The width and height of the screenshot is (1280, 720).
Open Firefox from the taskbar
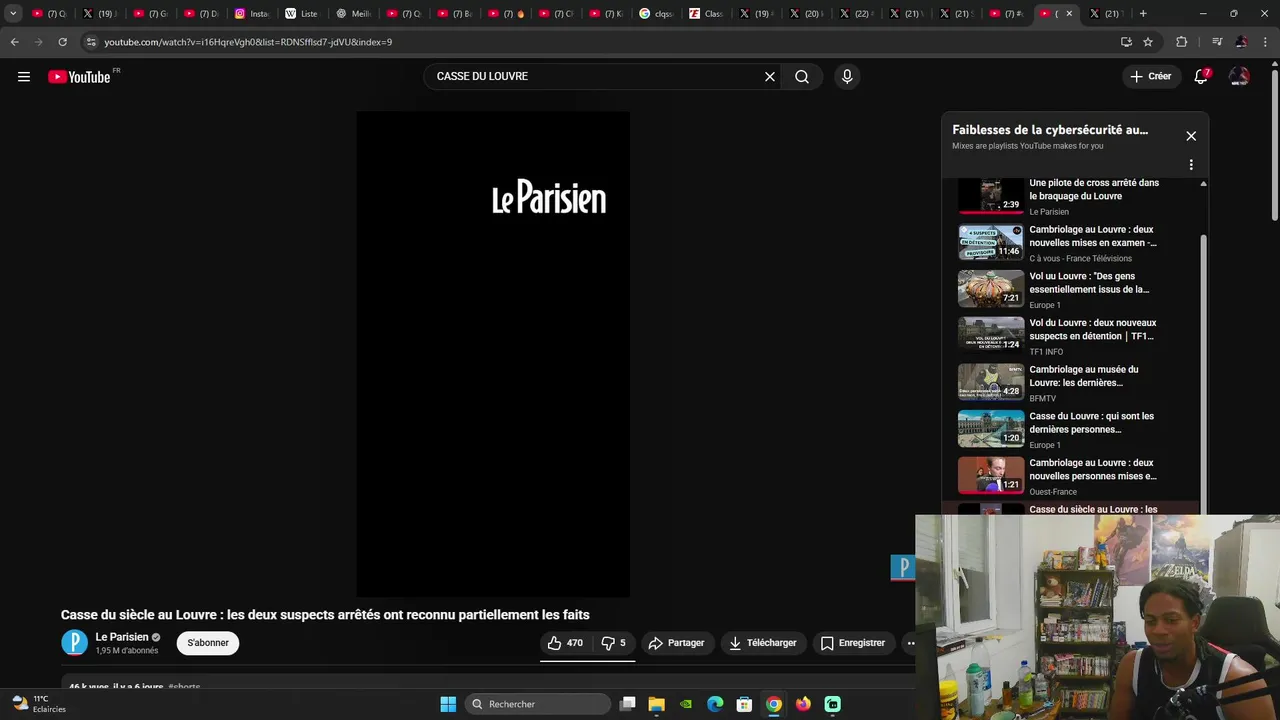803,704
